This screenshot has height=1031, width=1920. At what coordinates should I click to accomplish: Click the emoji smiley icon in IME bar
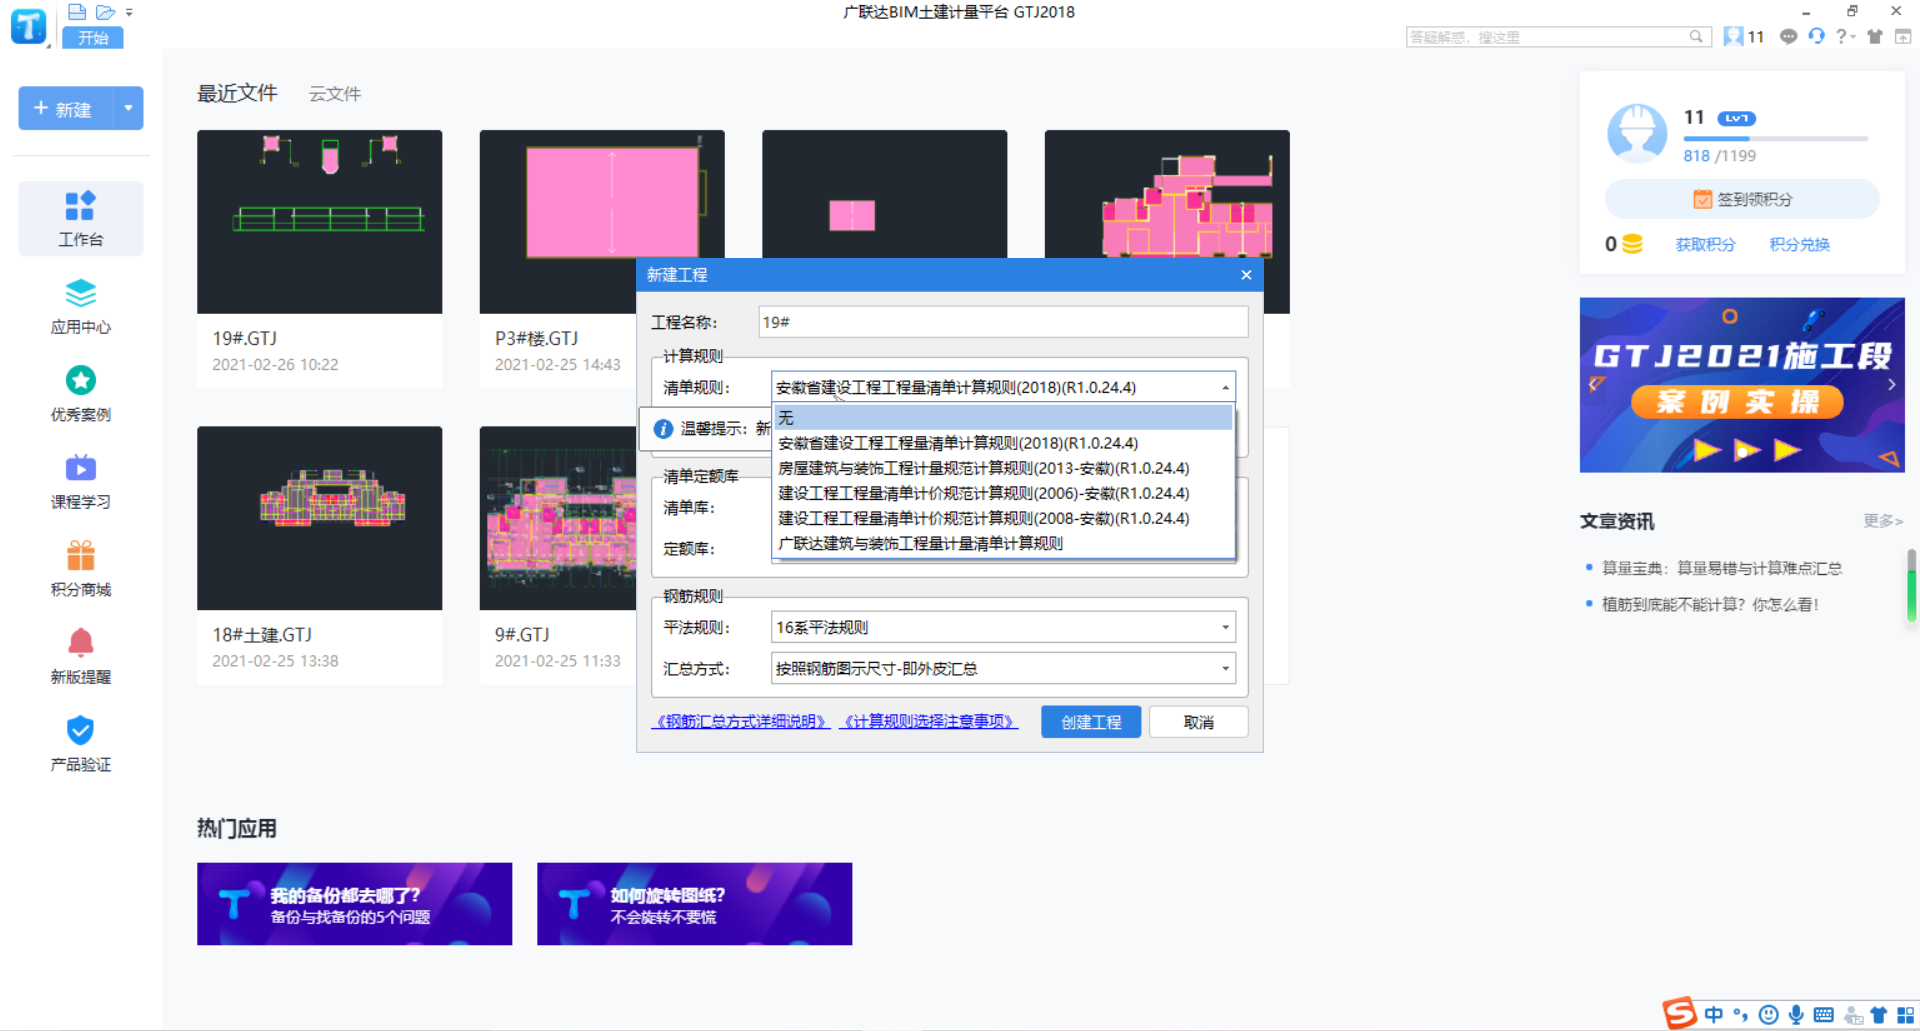click(1768, 1015)
